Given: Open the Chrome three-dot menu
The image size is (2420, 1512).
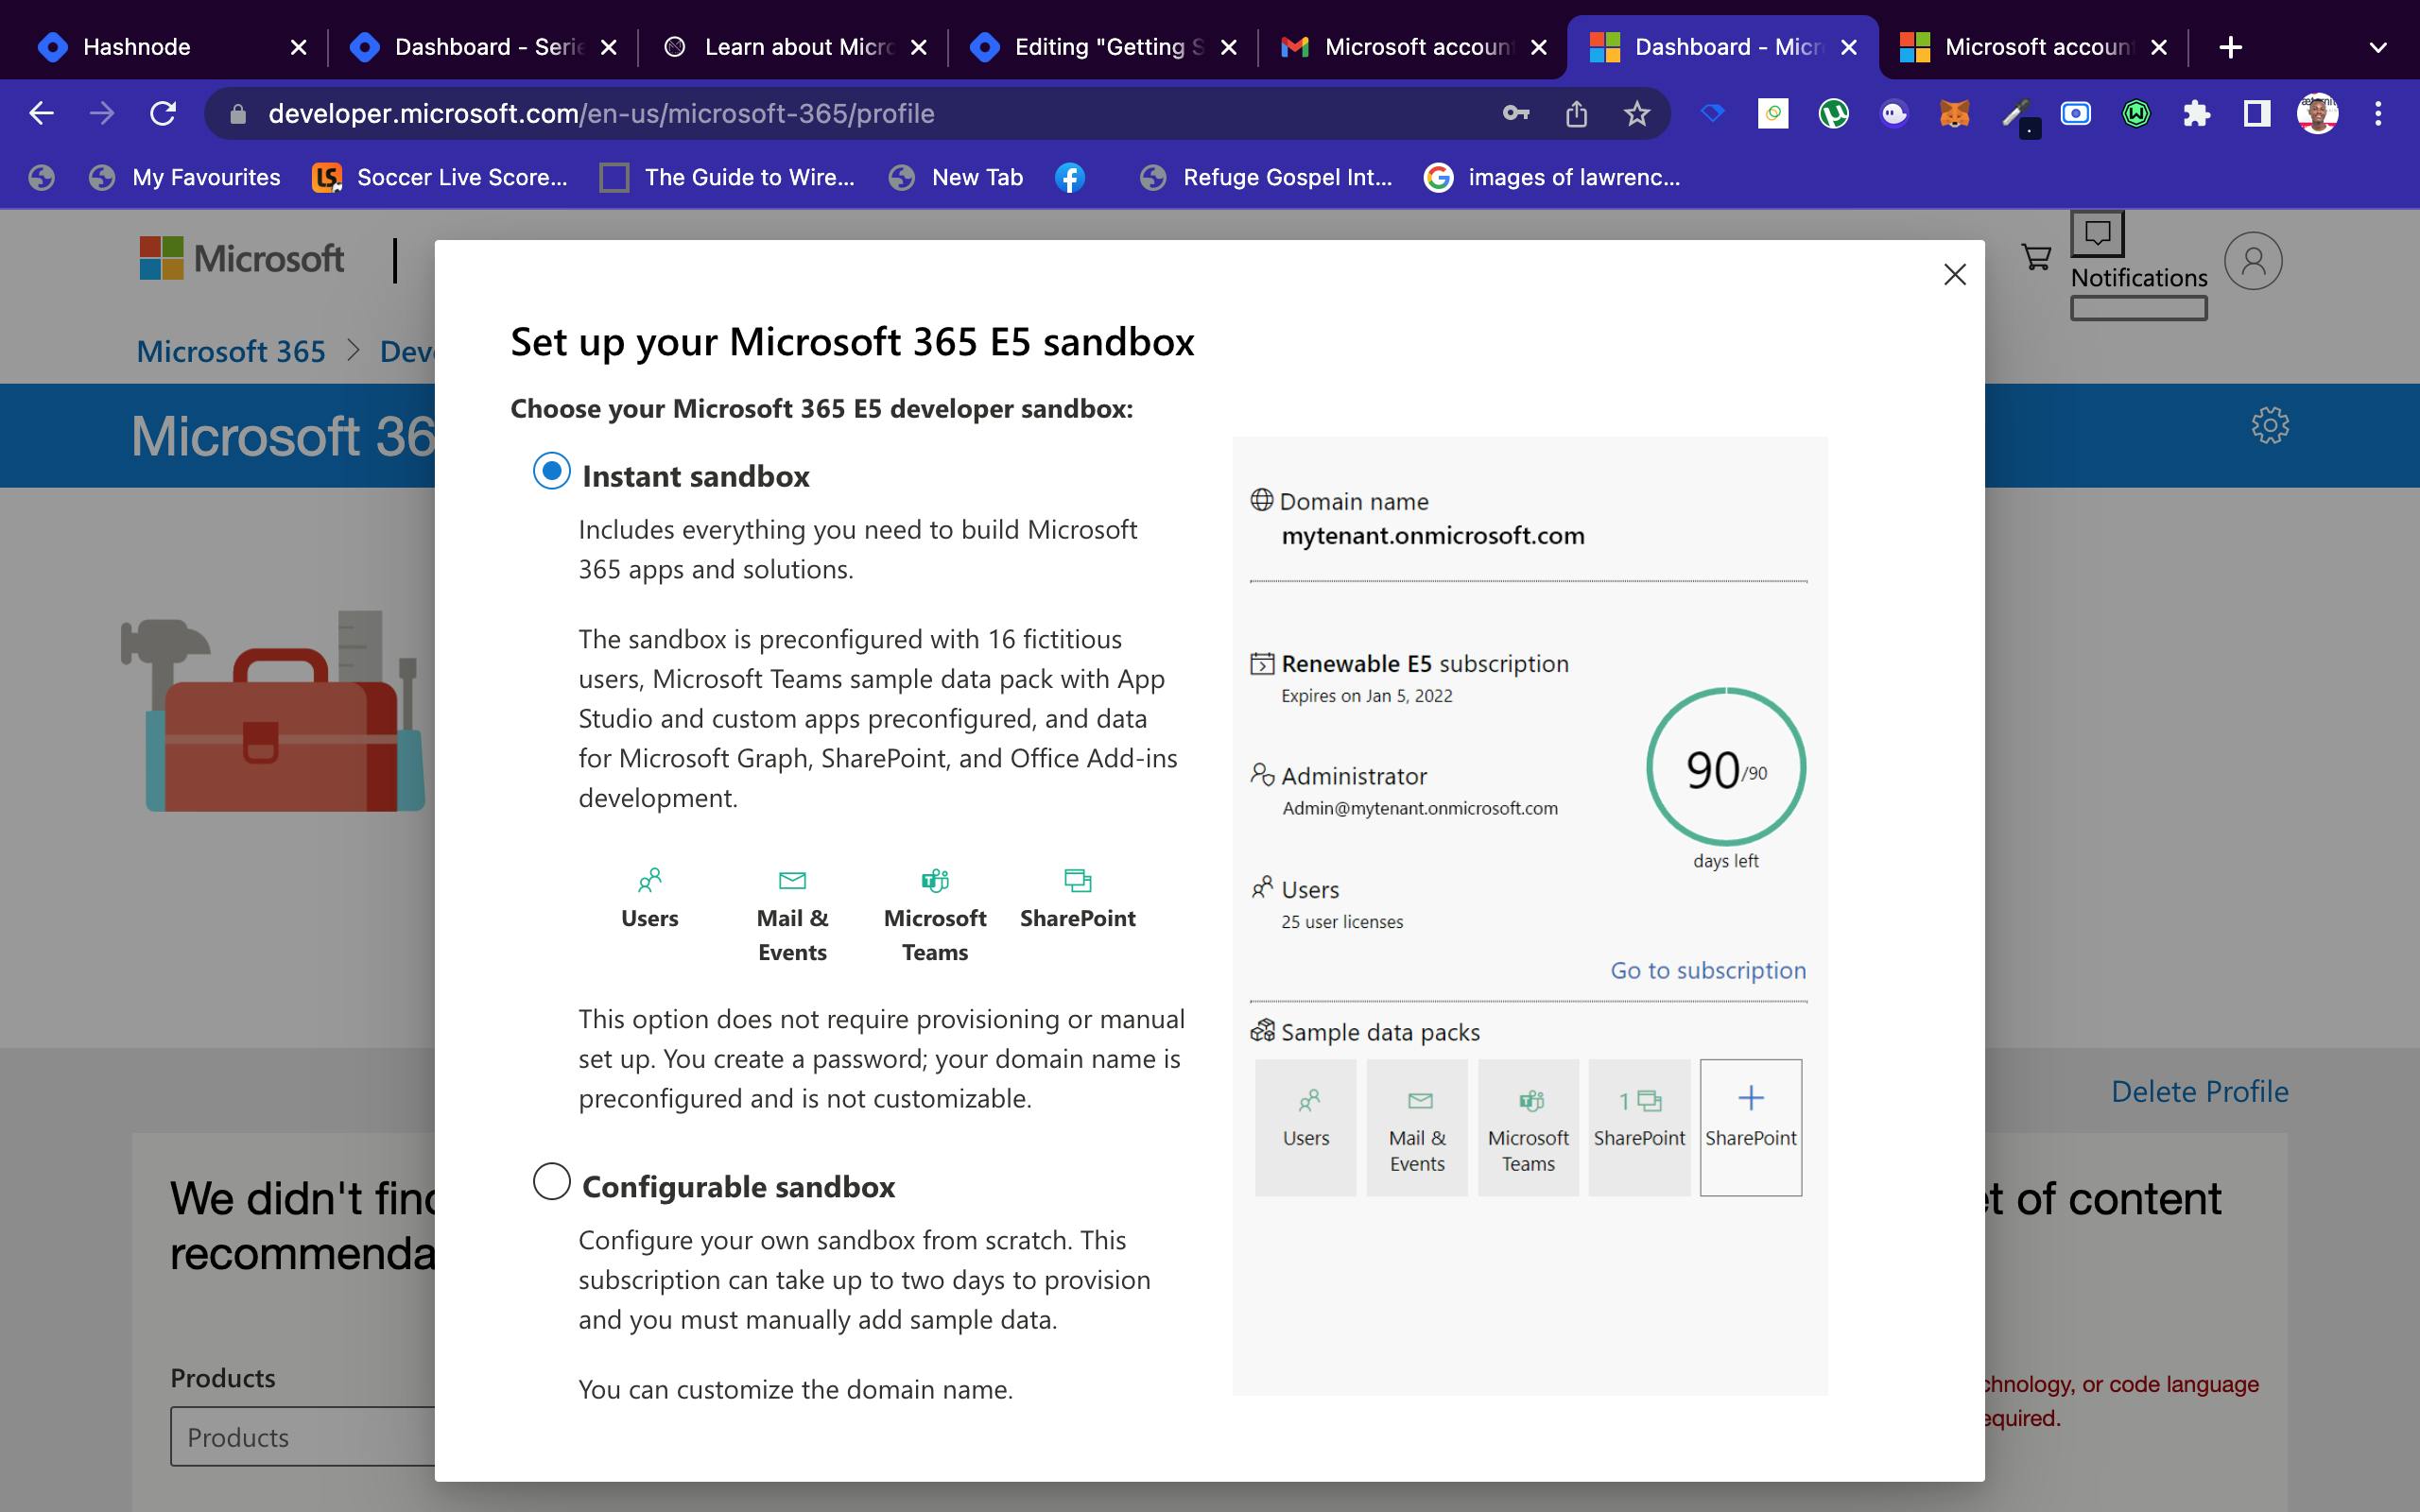Looking at the screenshot, I should 2378,113.
